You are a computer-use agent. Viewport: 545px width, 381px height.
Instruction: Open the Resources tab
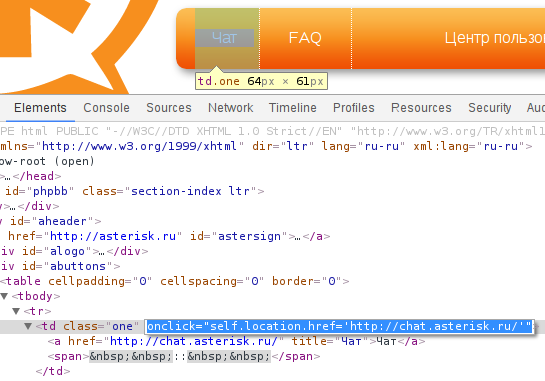[x=421, y=108]
